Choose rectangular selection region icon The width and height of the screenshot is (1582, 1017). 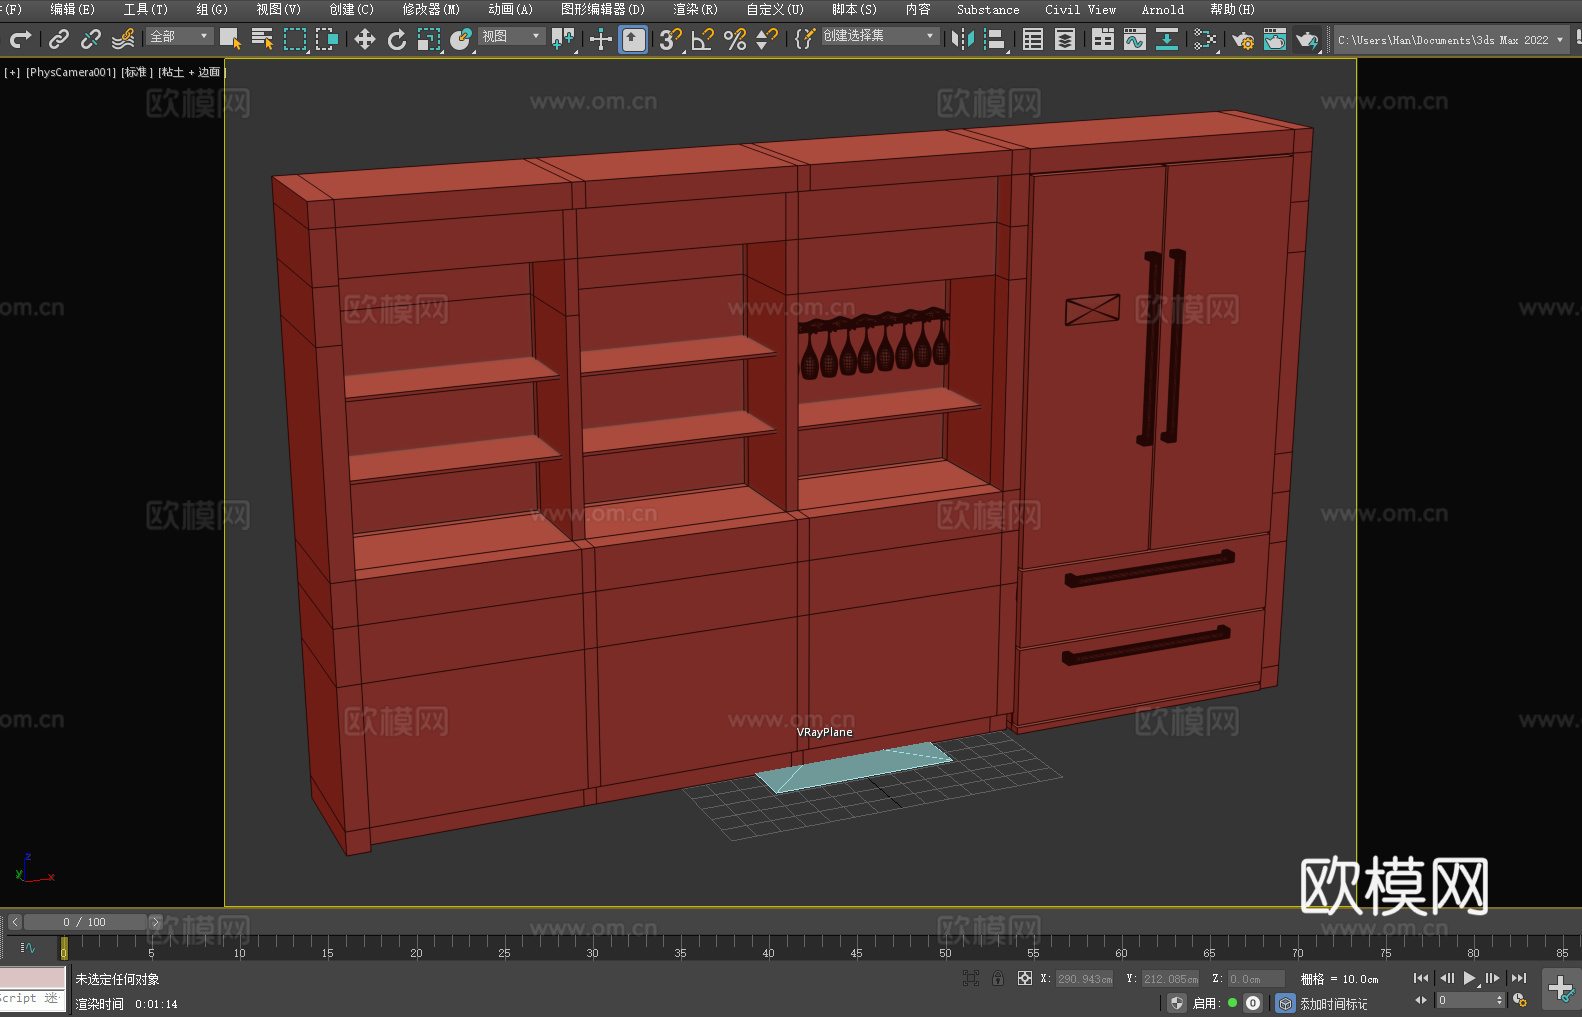click(x=295, y=40)
